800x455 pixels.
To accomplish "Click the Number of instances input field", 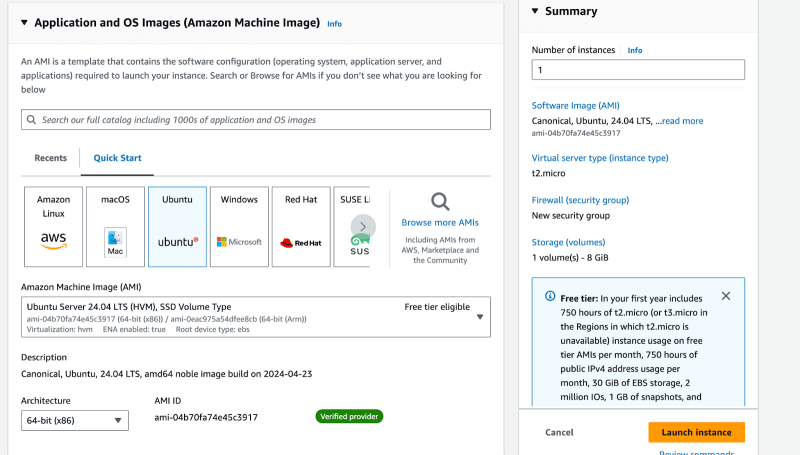I will point(638,69).
